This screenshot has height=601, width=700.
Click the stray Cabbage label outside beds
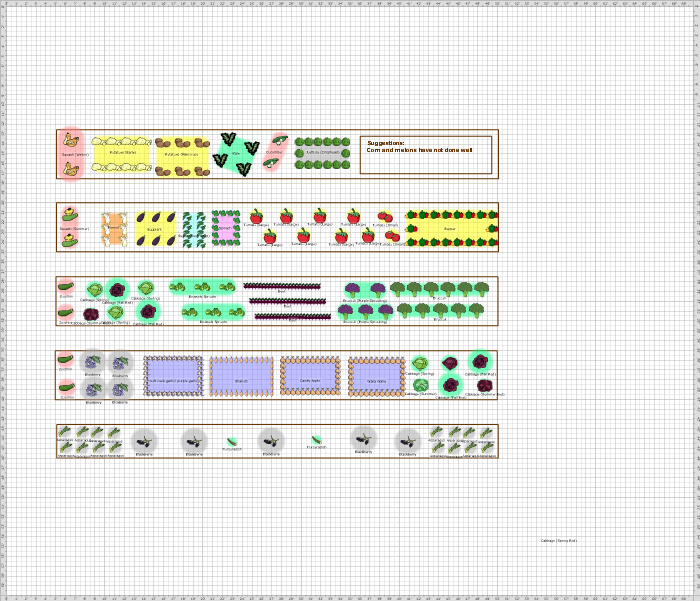coord(559,541)
